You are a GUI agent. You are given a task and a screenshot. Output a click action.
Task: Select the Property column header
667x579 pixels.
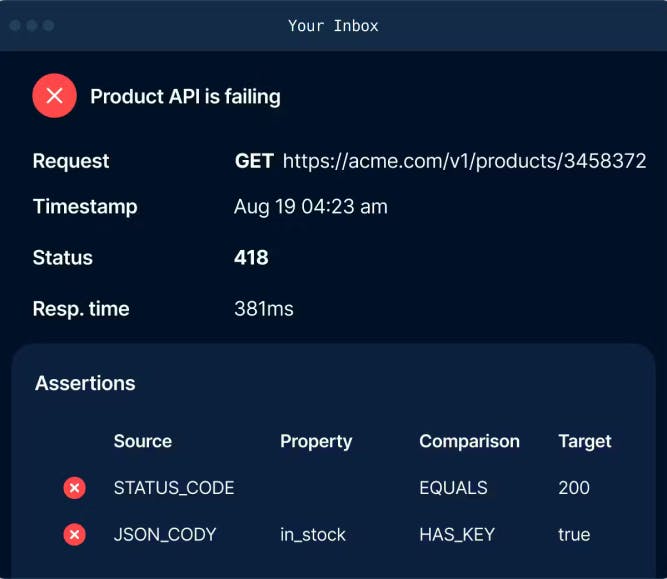click(316, 441)
